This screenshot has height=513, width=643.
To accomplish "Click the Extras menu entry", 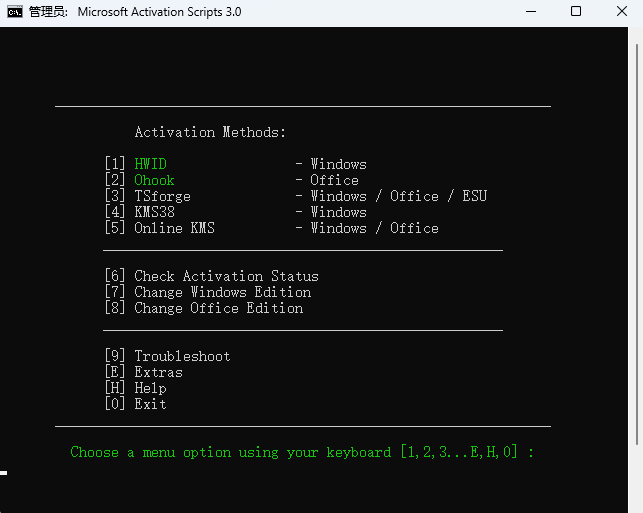I will coord(158,372).
